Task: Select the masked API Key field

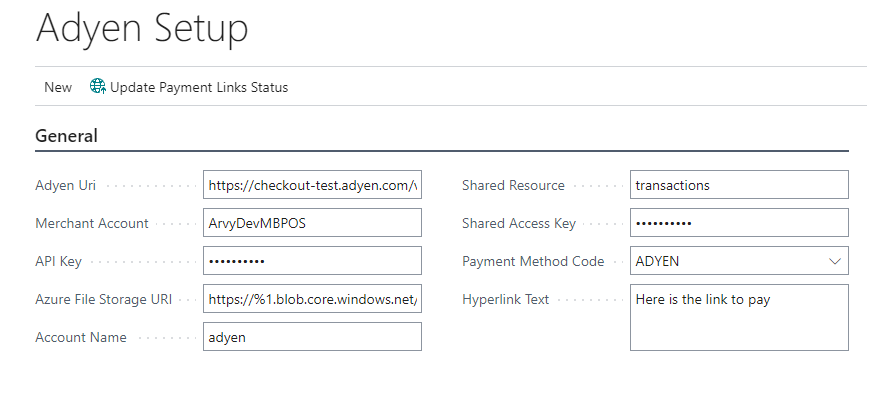Action: (x=311, y=261)
